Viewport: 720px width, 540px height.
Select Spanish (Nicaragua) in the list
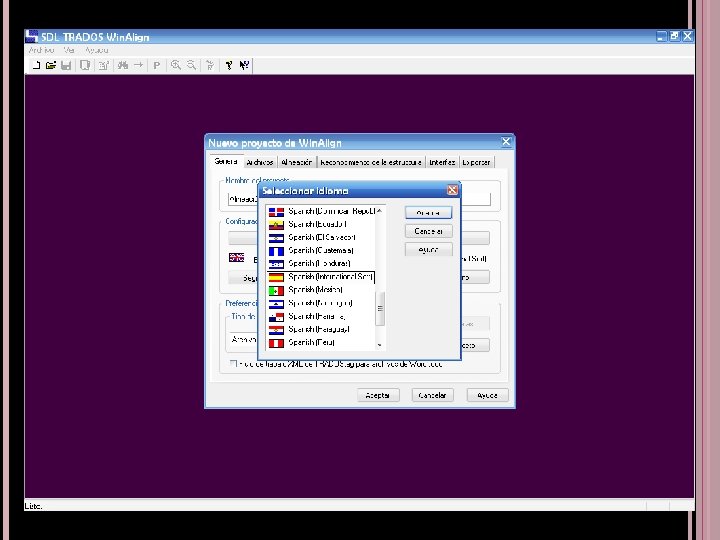321,303
